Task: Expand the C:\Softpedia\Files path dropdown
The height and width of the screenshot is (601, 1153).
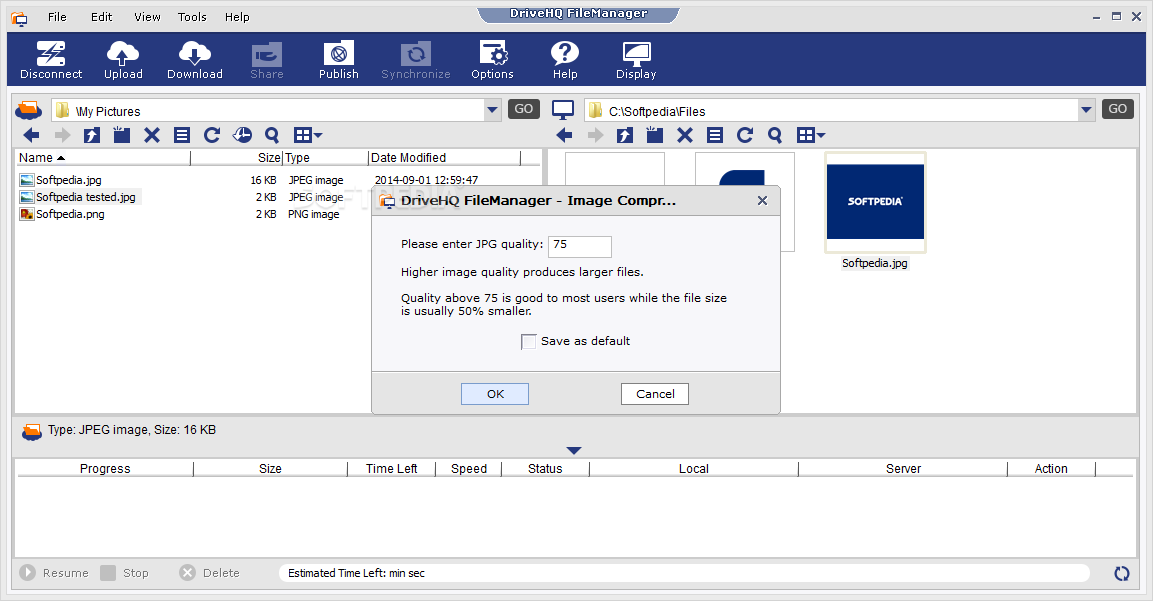Action: tap(1086, 110)
